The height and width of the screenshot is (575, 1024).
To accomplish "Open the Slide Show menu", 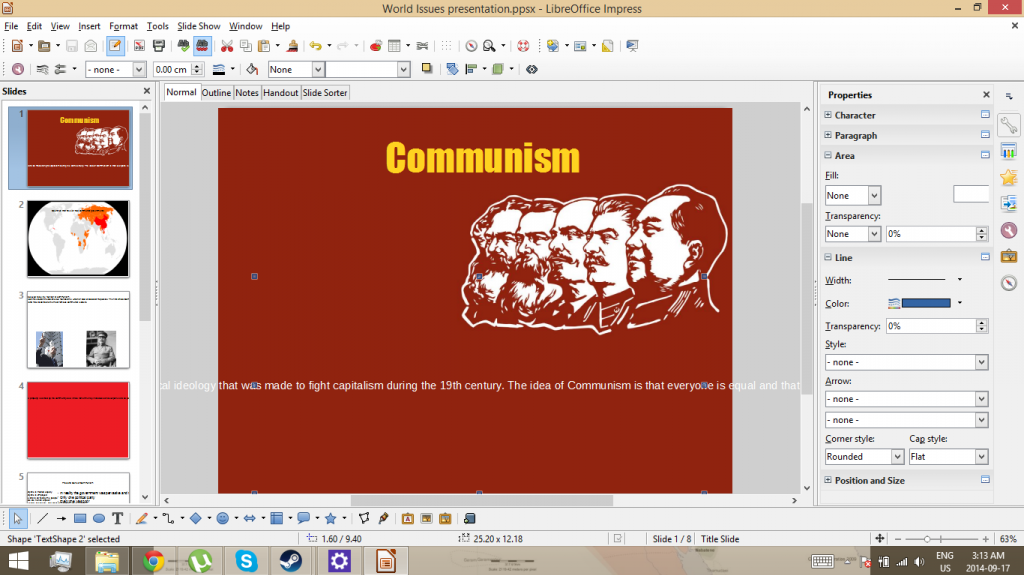I will [199, 26].
